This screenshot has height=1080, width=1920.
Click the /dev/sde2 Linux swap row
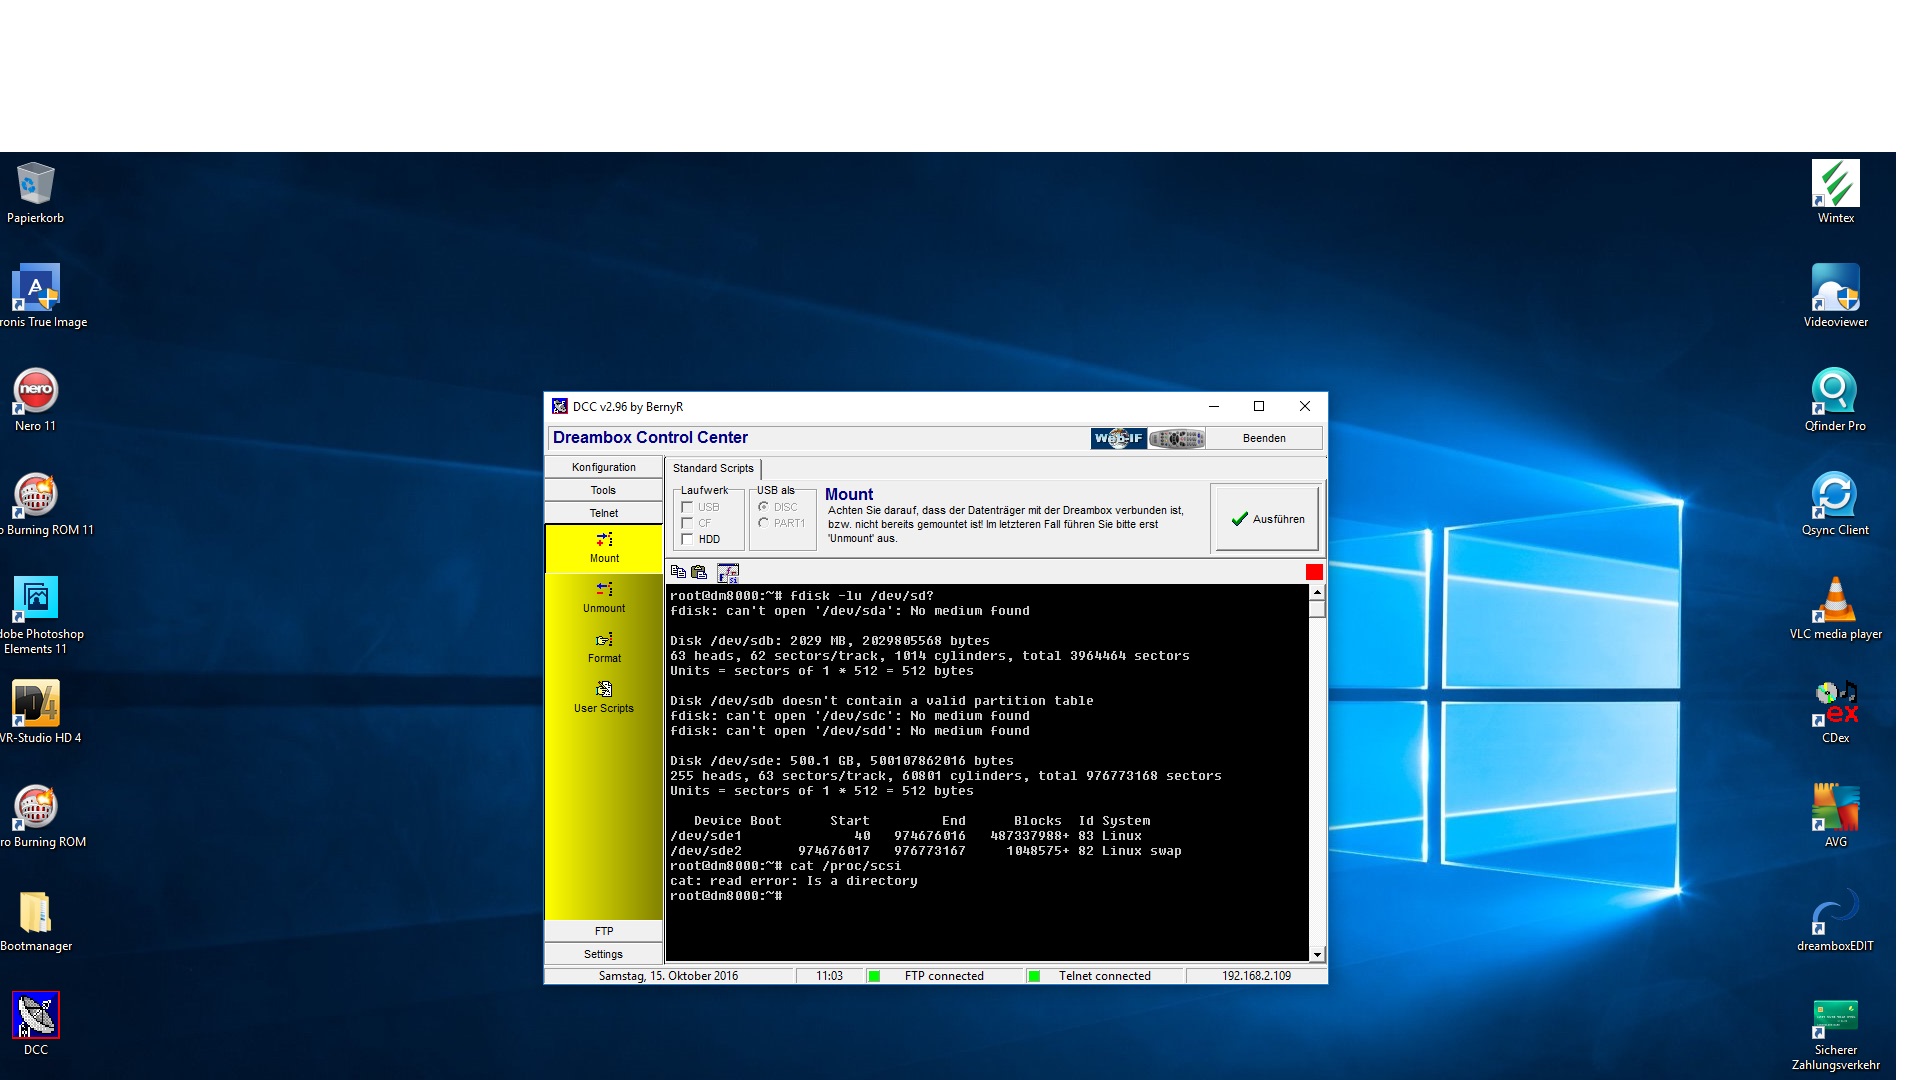pyautogui.click(x=926, y=851)
